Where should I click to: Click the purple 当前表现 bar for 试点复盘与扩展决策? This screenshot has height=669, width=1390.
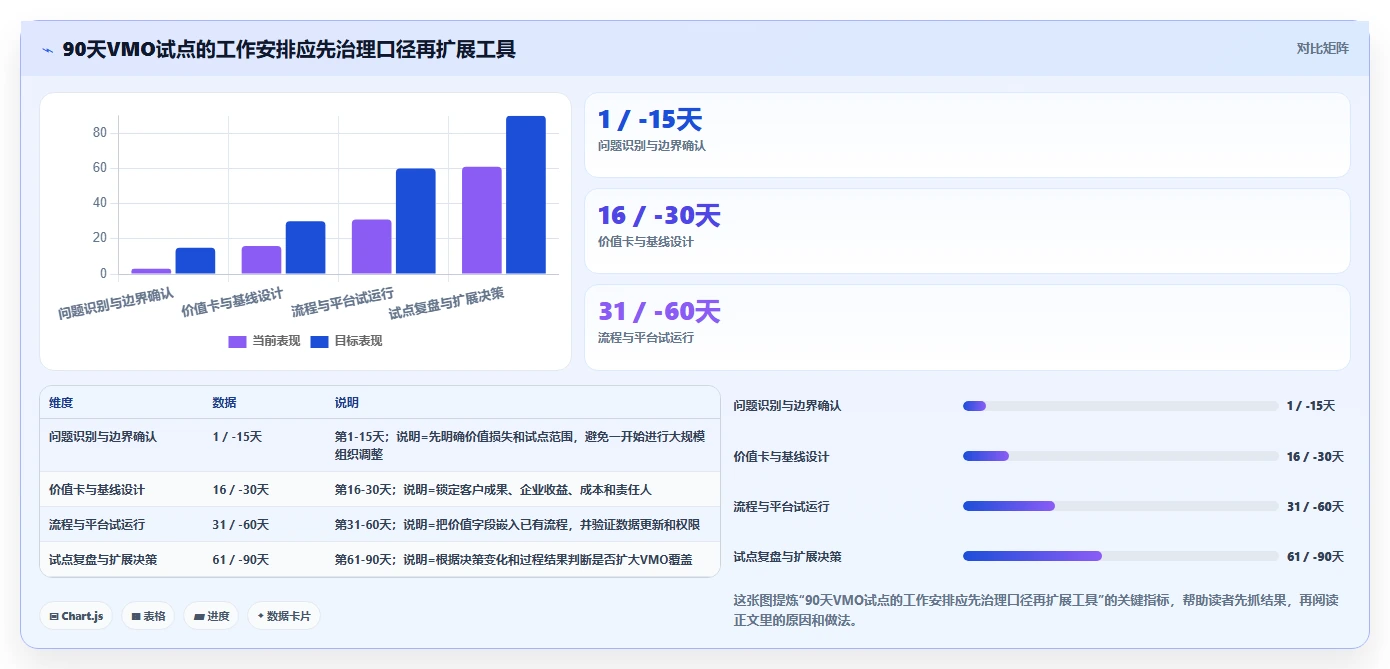coord(481,220)
